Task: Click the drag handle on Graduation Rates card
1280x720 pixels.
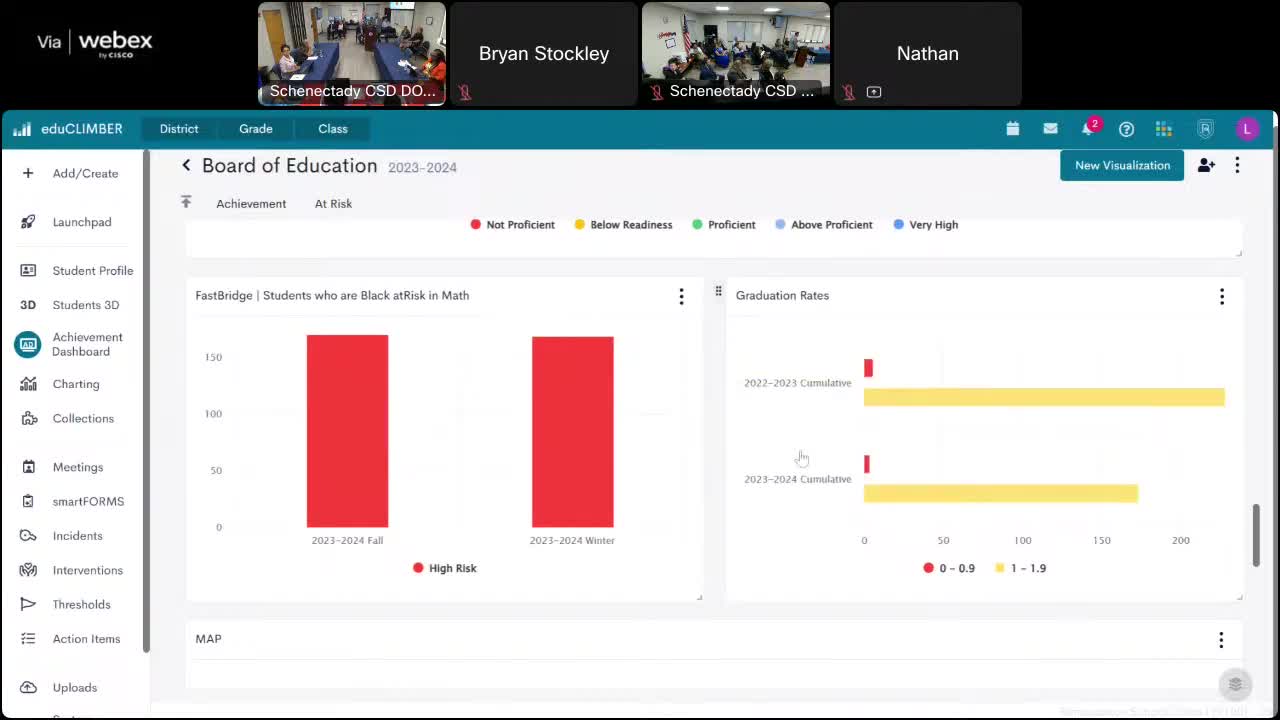Action: click(x=718, y=292)
